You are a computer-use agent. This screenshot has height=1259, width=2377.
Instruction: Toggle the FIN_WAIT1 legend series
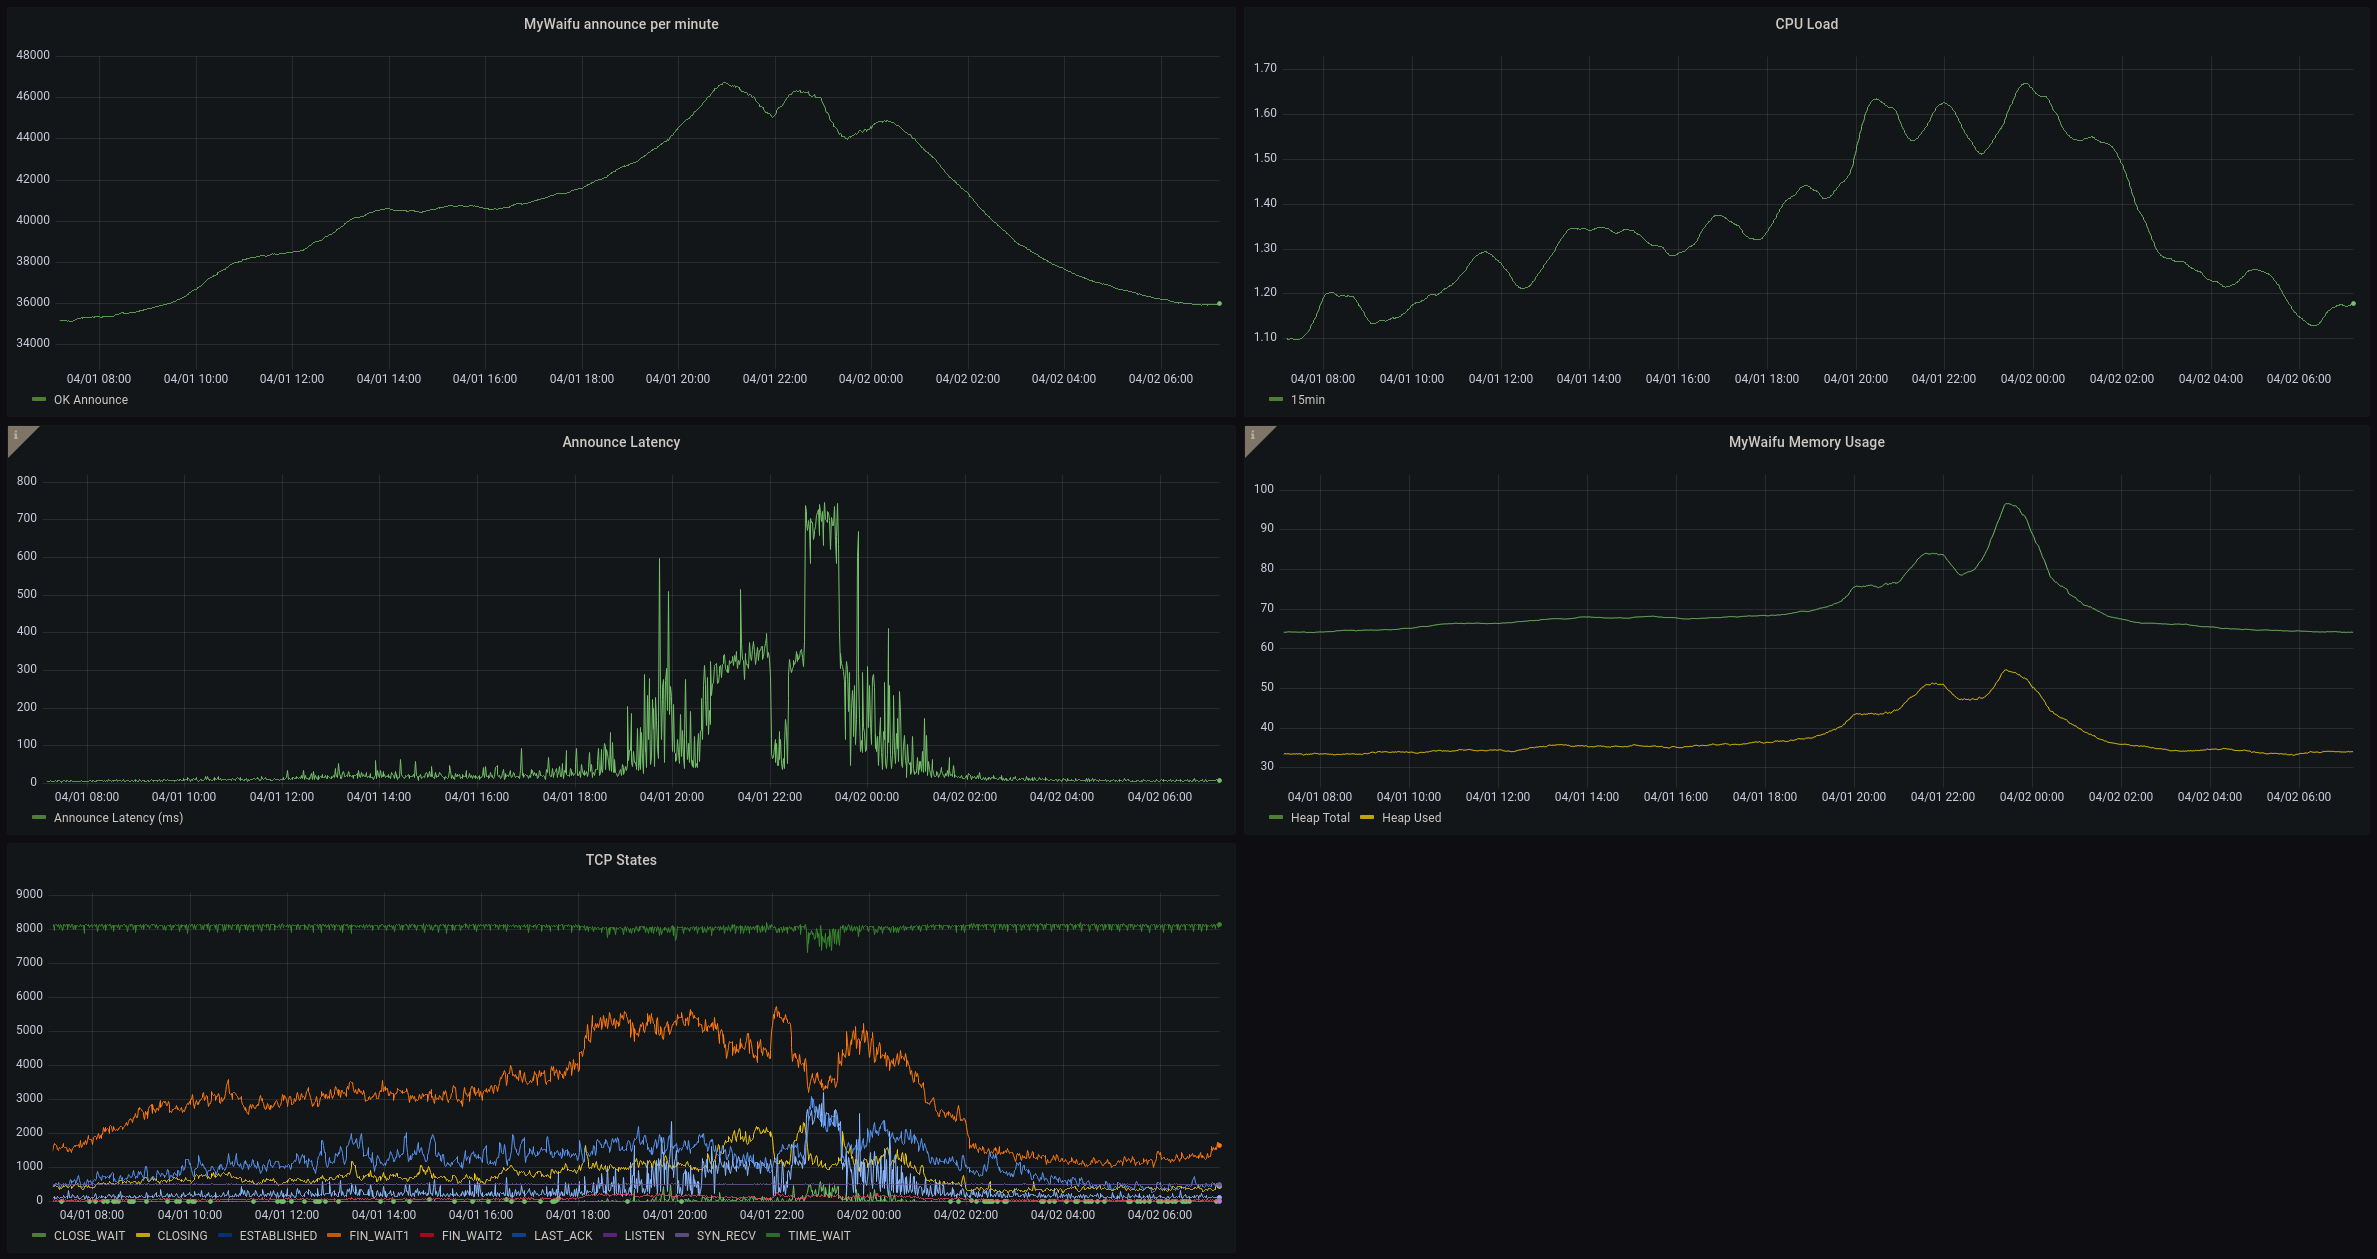[379, 1236]
